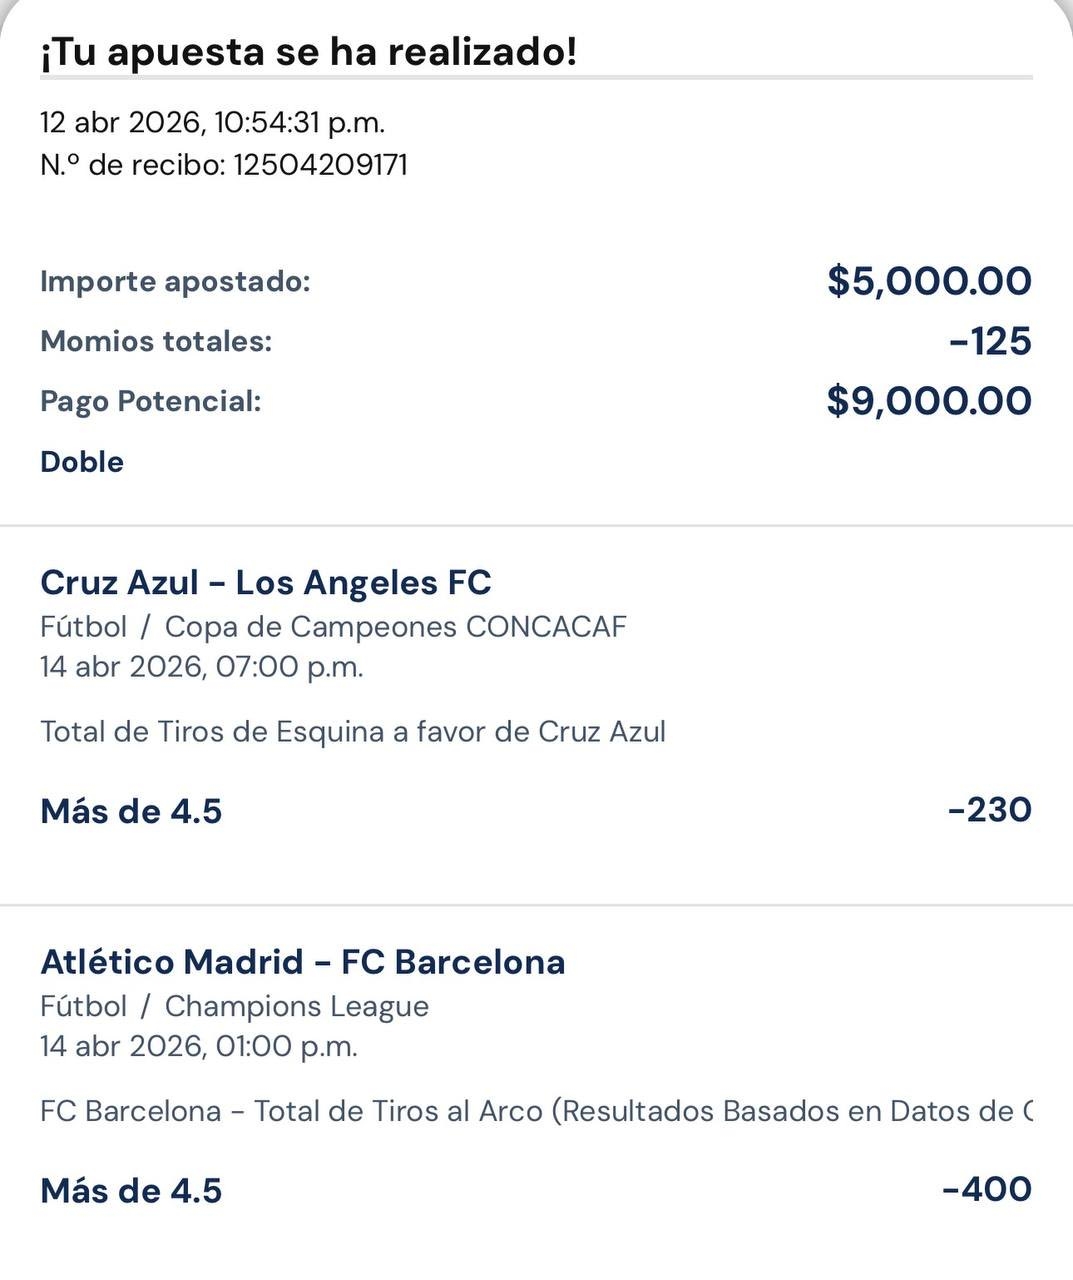Click the "Momios totales" label
Viewport: 1073px width, 1280px height.
pos(156,342)
